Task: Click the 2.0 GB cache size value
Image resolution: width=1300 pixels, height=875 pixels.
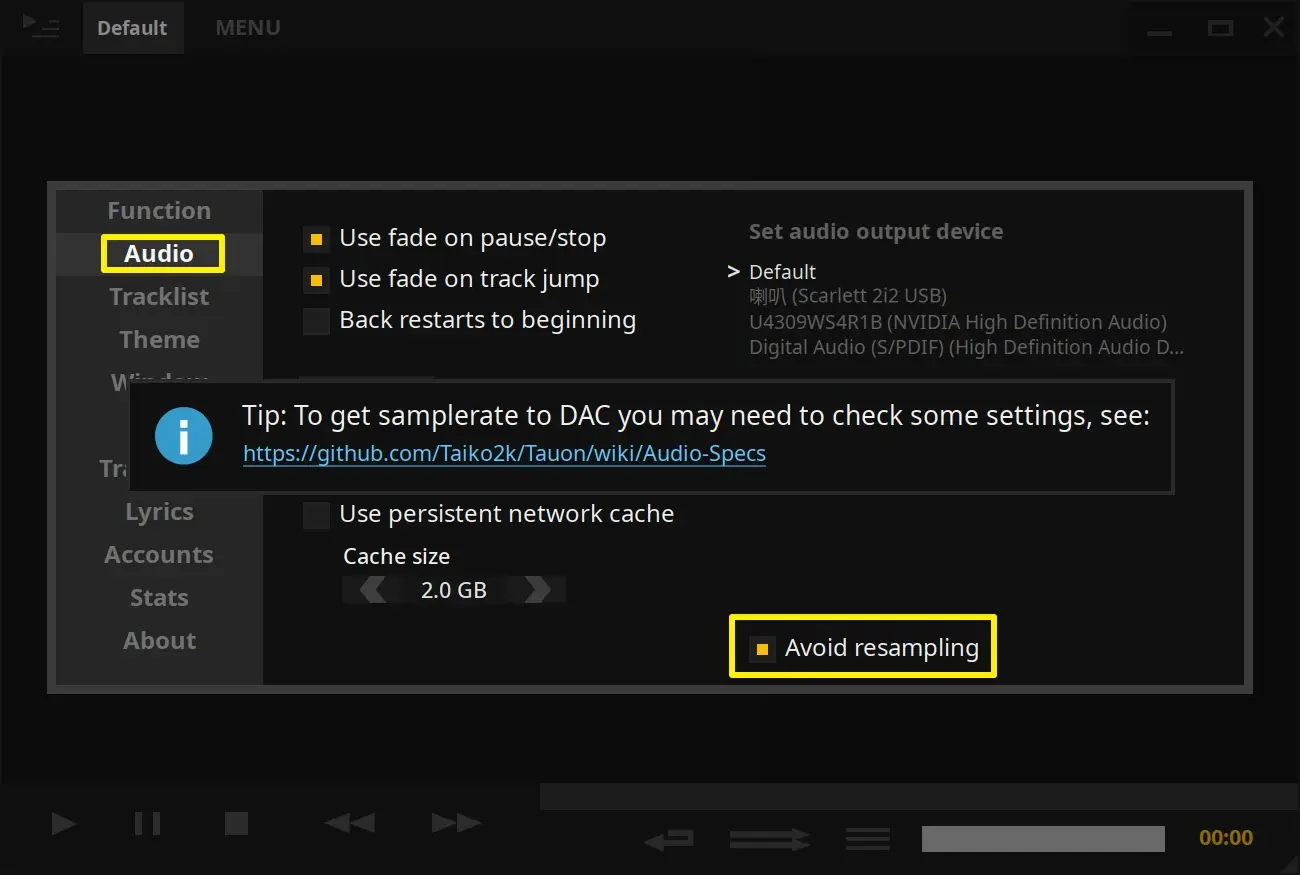Action: 454,590
